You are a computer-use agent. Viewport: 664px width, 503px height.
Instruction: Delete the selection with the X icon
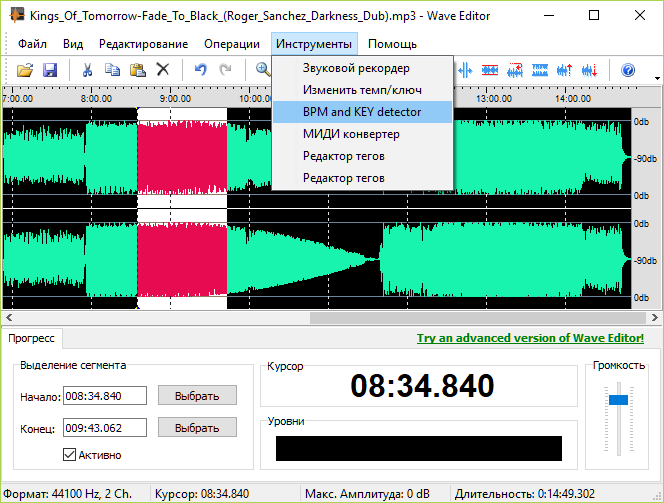coord(163,69)
